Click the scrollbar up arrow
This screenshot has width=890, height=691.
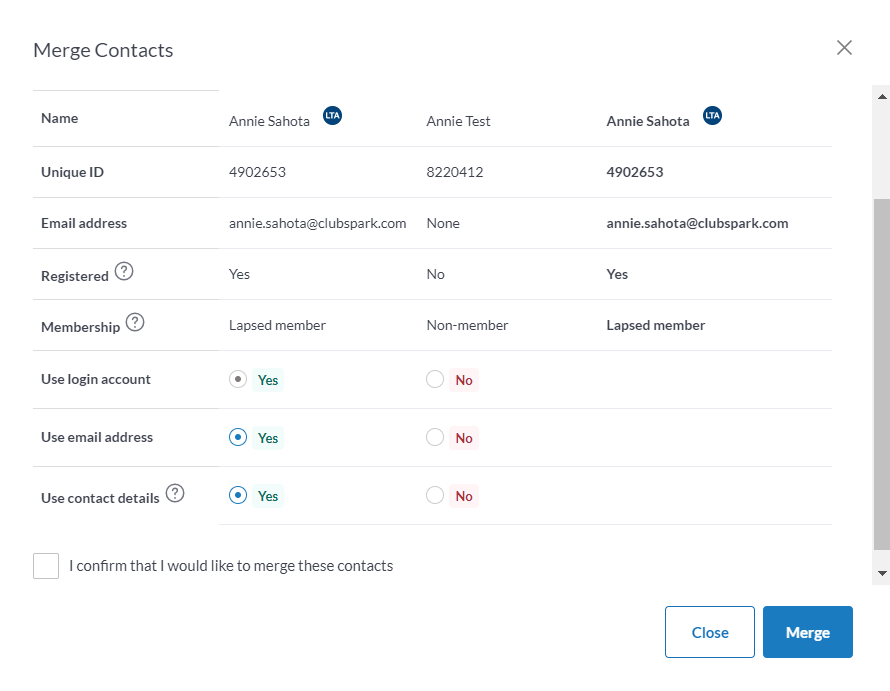882,97
